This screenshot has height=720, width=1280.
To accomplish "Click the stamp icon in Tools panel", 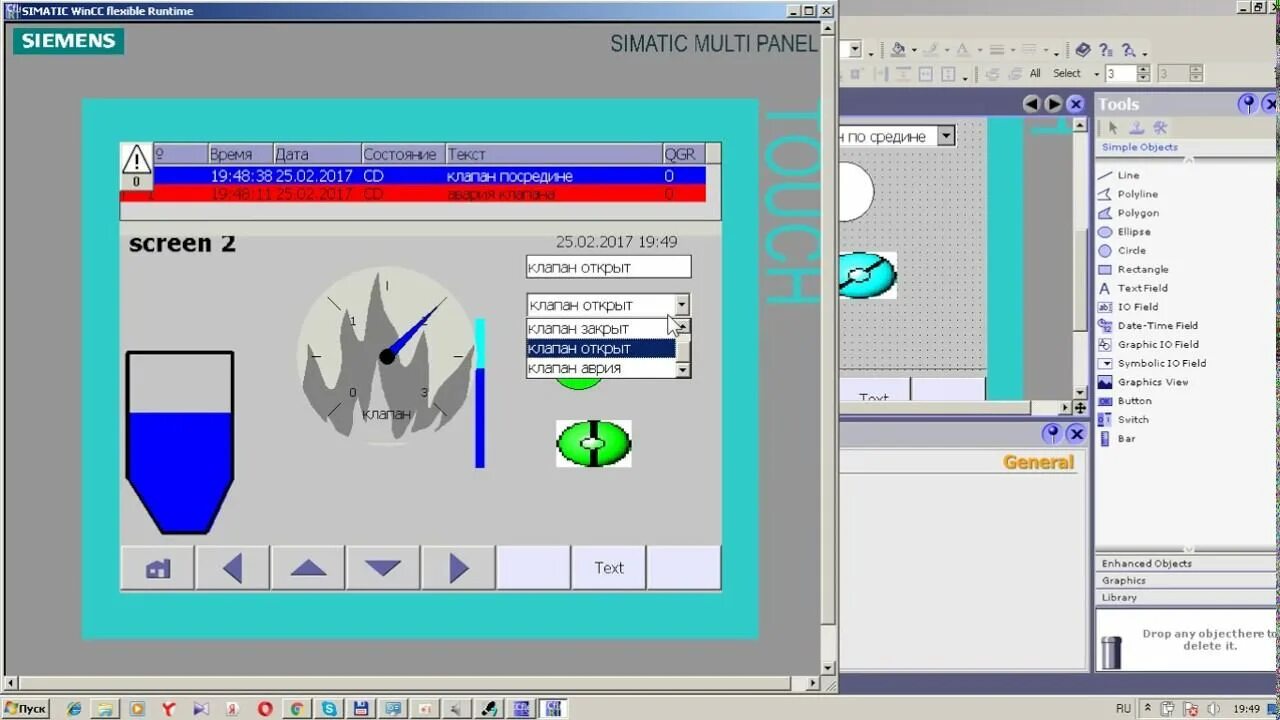I will click(x=1136, y=127).
